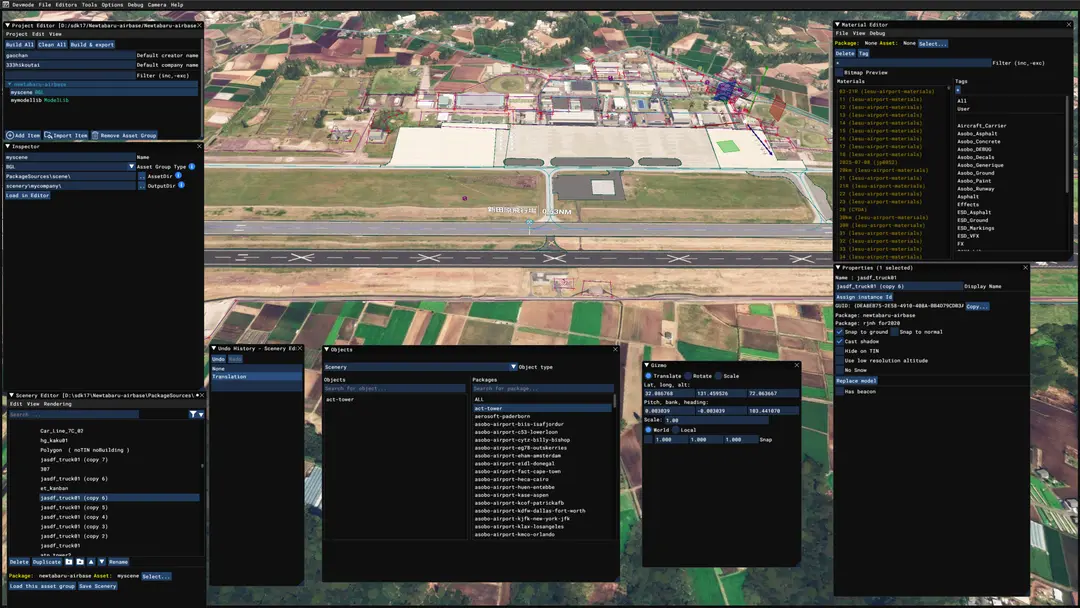Move selected scenery object down with arrow

[x=102, y=562]
